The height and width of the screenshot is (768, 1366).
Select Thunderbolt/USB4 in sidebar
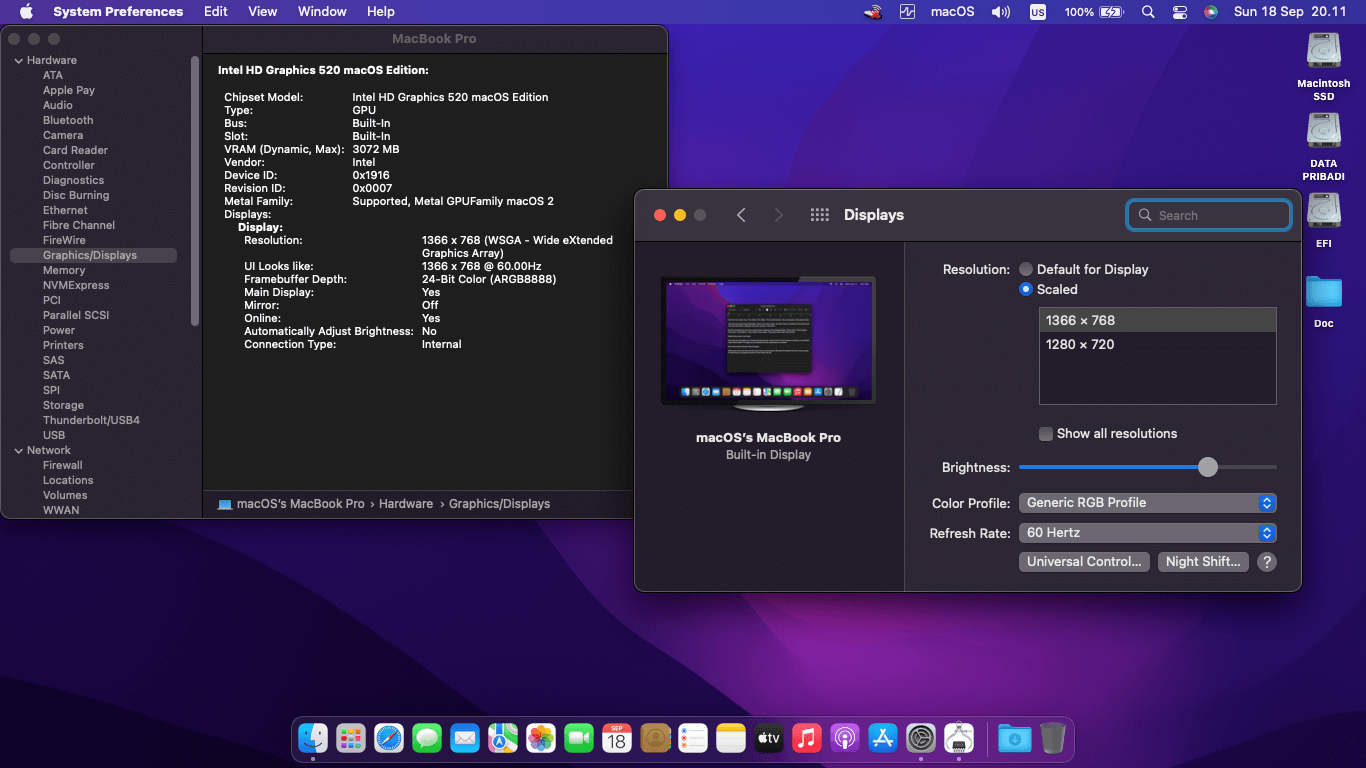pyautogui.click(x=91, y=420)
